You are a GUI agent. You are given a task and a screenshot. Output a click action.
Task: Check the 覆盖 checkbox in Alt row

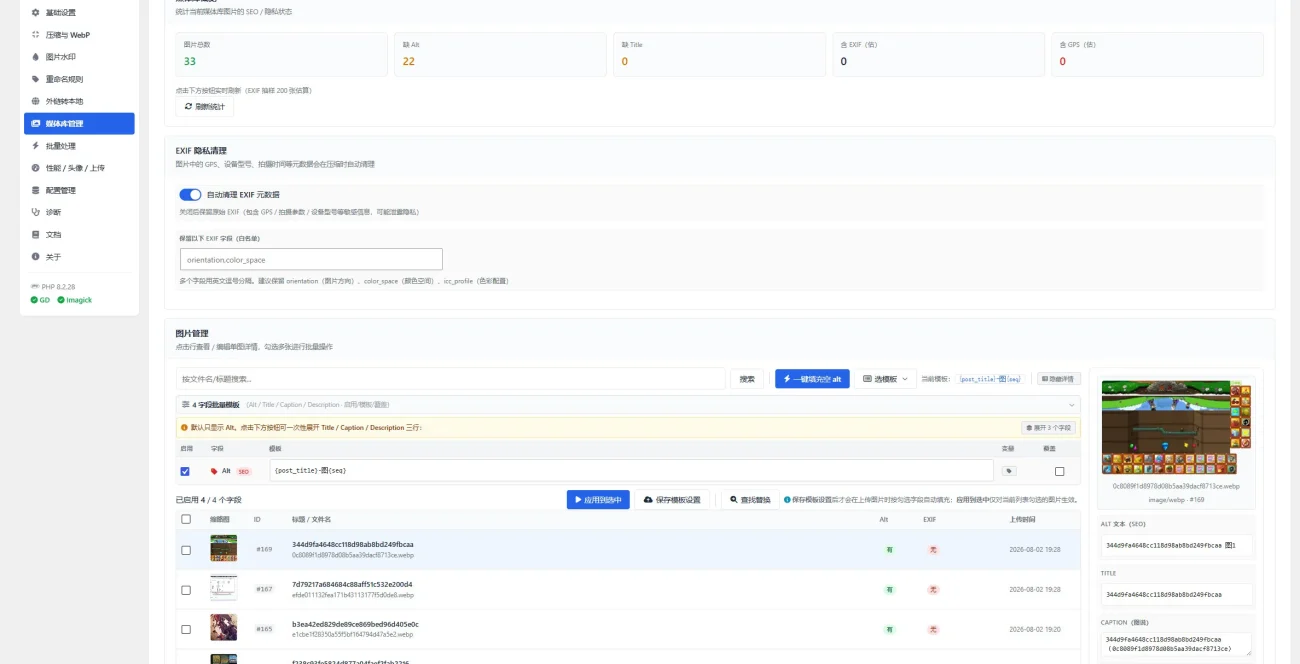tap(1059, 471)
